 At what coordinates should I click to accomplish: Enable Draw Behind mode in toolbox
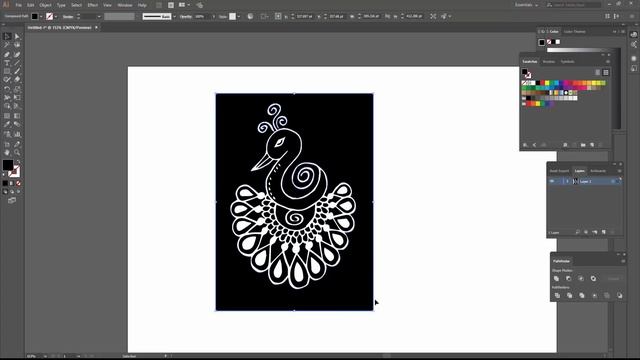point(12,192)
